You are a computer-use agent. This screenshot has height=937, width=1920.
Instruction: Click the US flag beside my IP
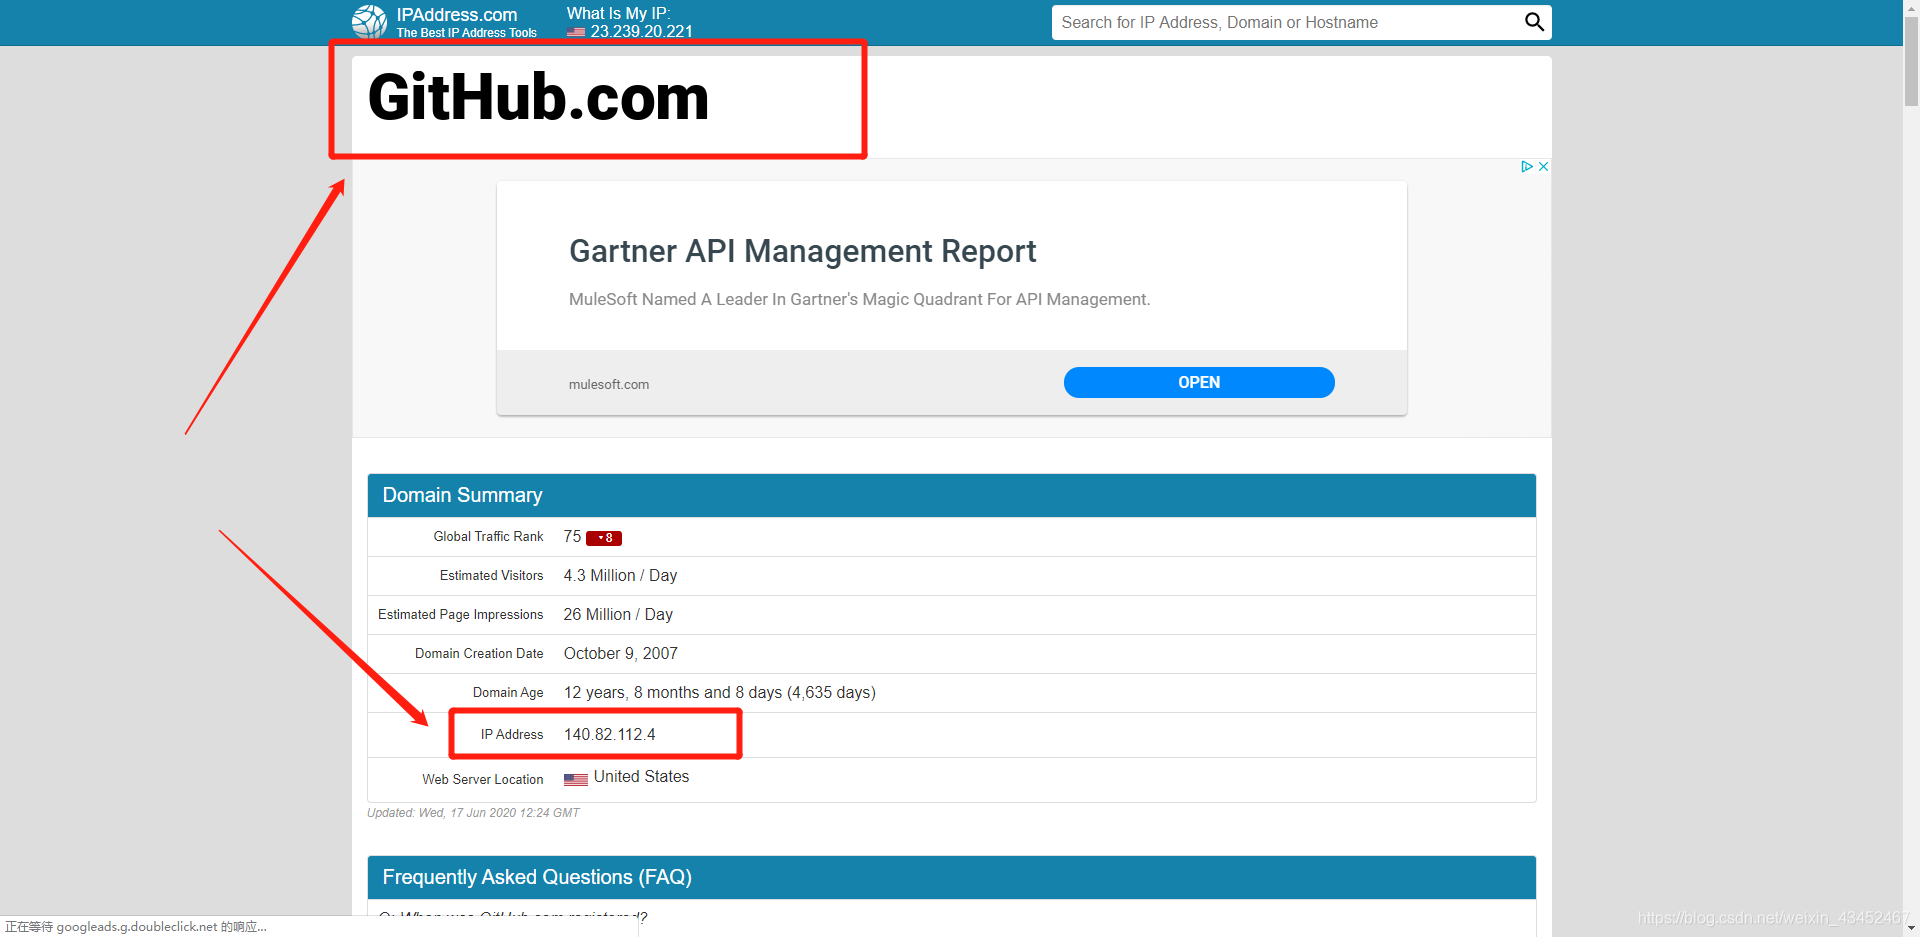[576, 32]
